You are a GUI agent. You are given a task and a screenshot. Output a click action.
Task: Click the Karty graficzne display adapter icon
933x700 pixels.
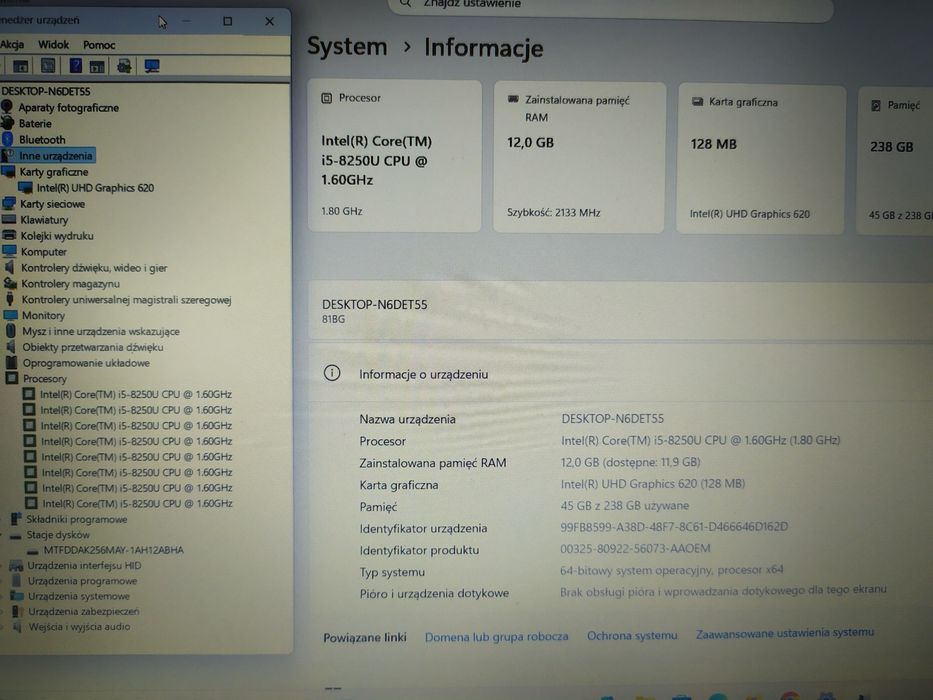[x=8, y=172]
